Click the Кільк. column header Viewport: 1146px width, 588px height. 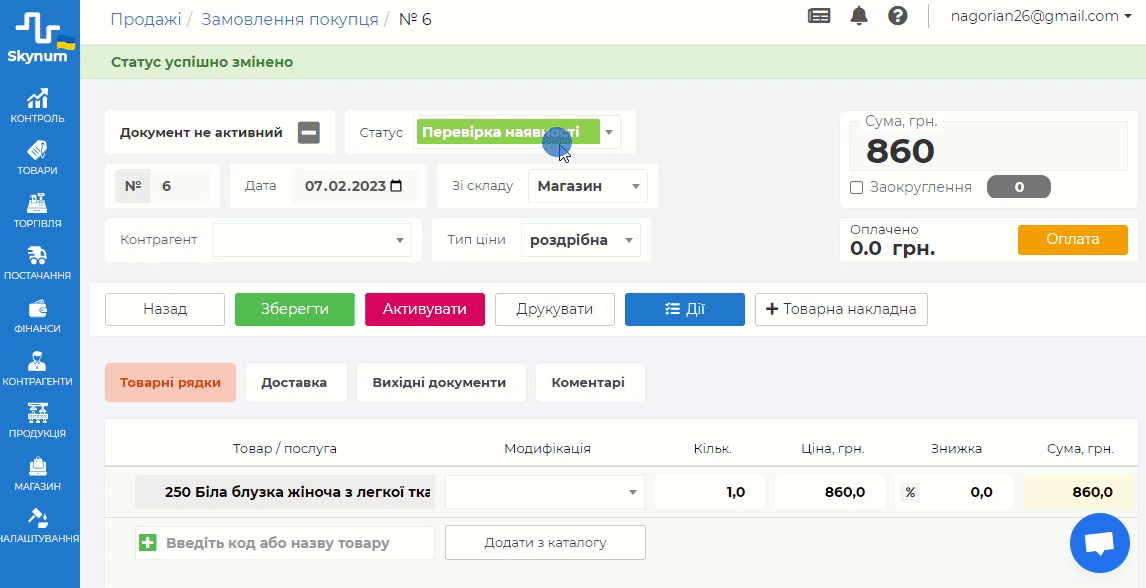pos(713,448)
